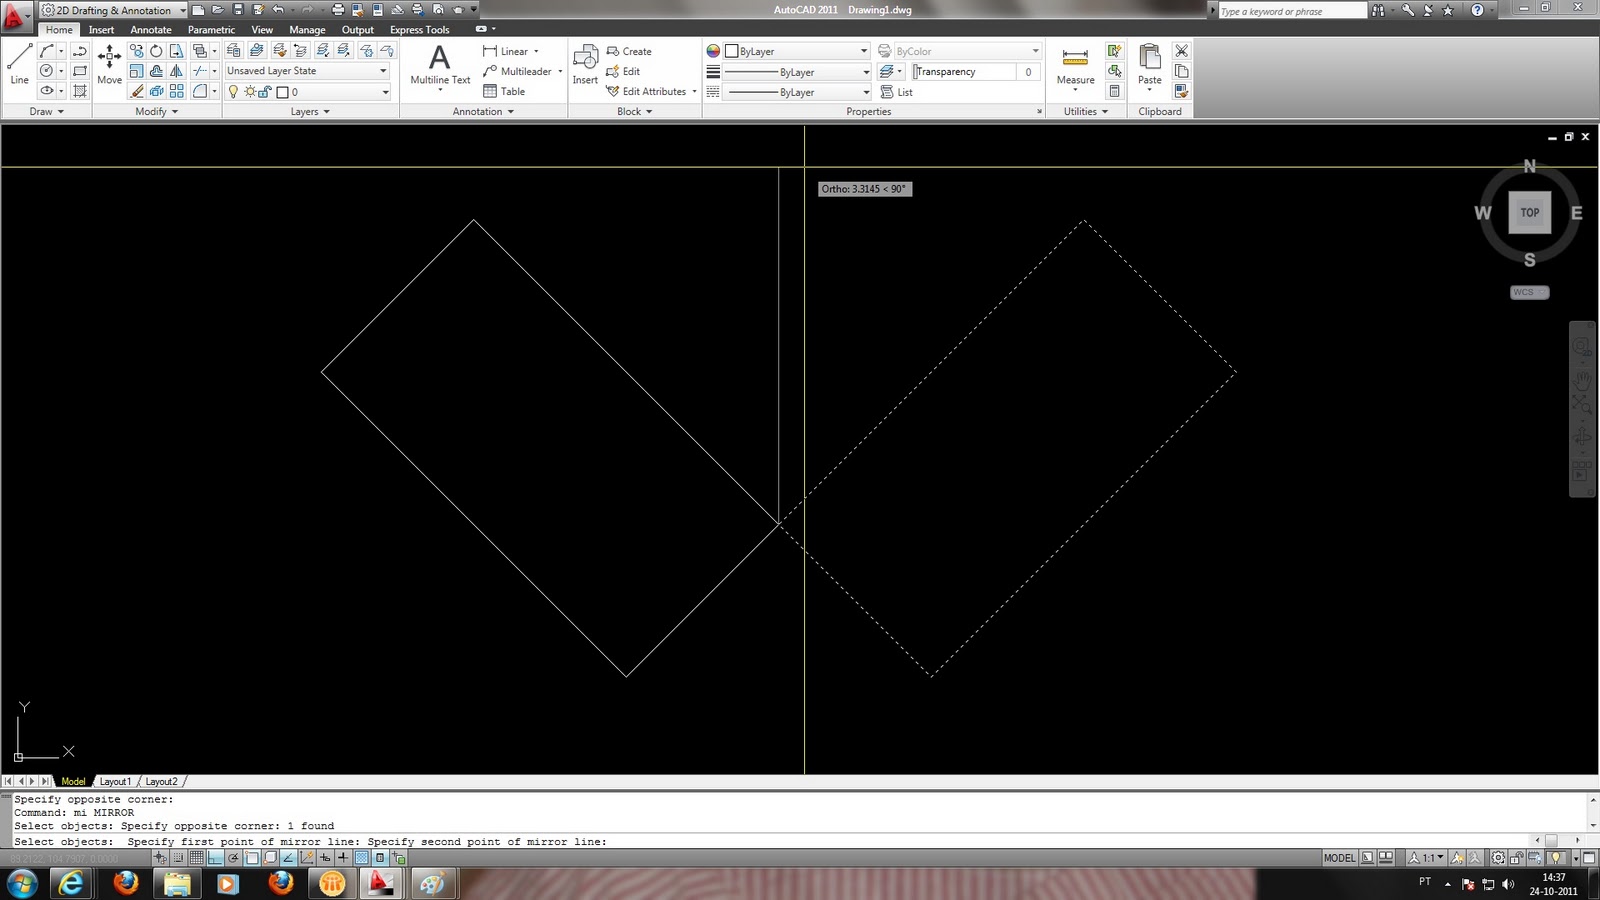Open the Layout1 tab

pos(116,781)
